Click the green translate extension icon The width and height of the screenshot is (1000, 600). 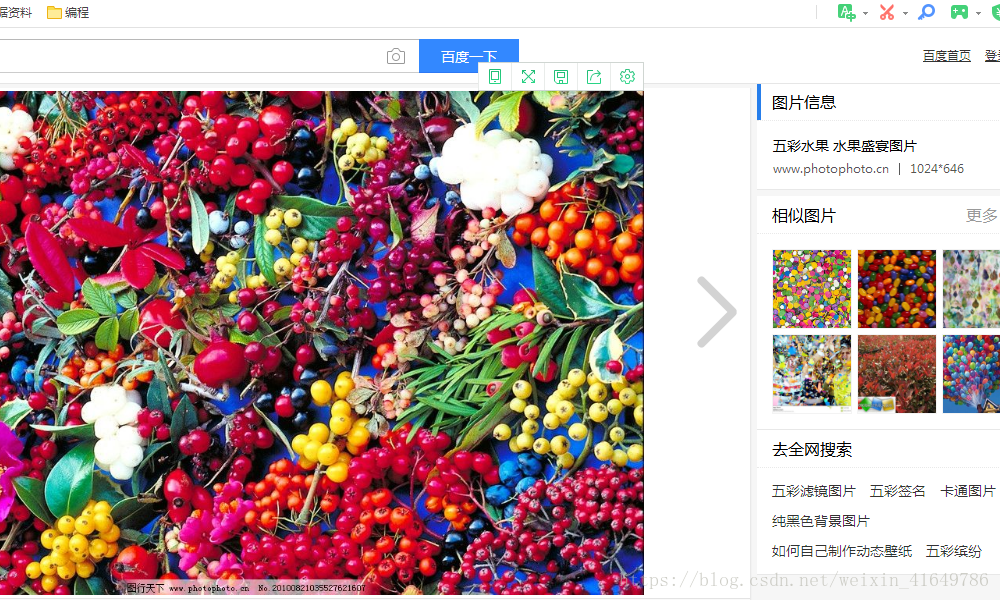point(846,12)
